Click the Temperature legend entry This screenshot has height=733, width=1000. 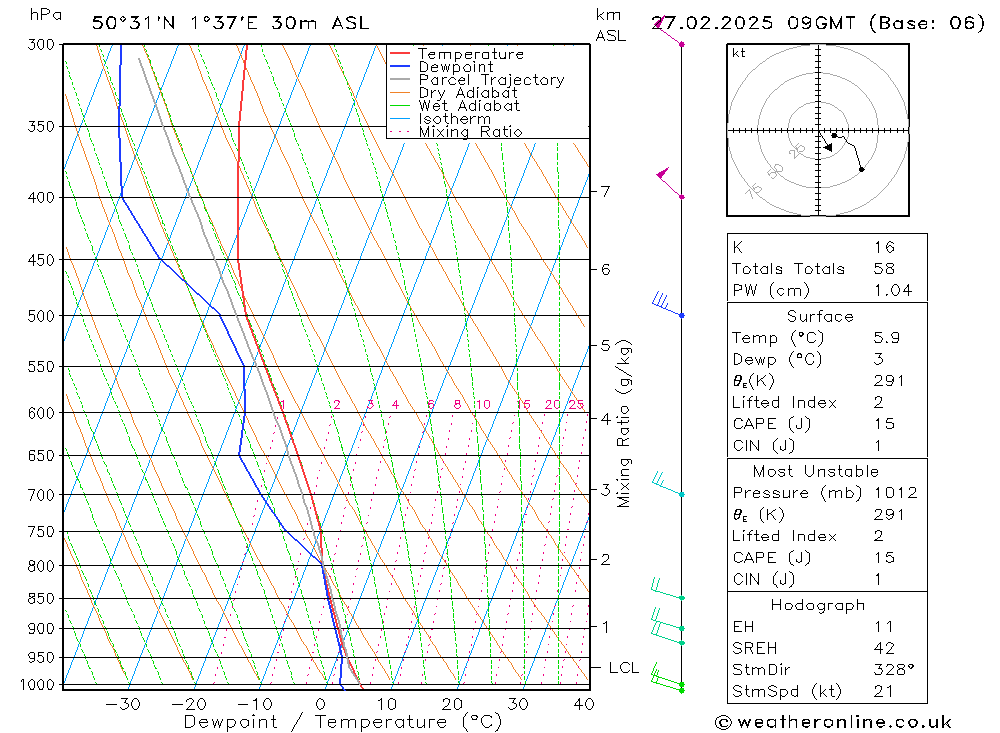[471, 54]
